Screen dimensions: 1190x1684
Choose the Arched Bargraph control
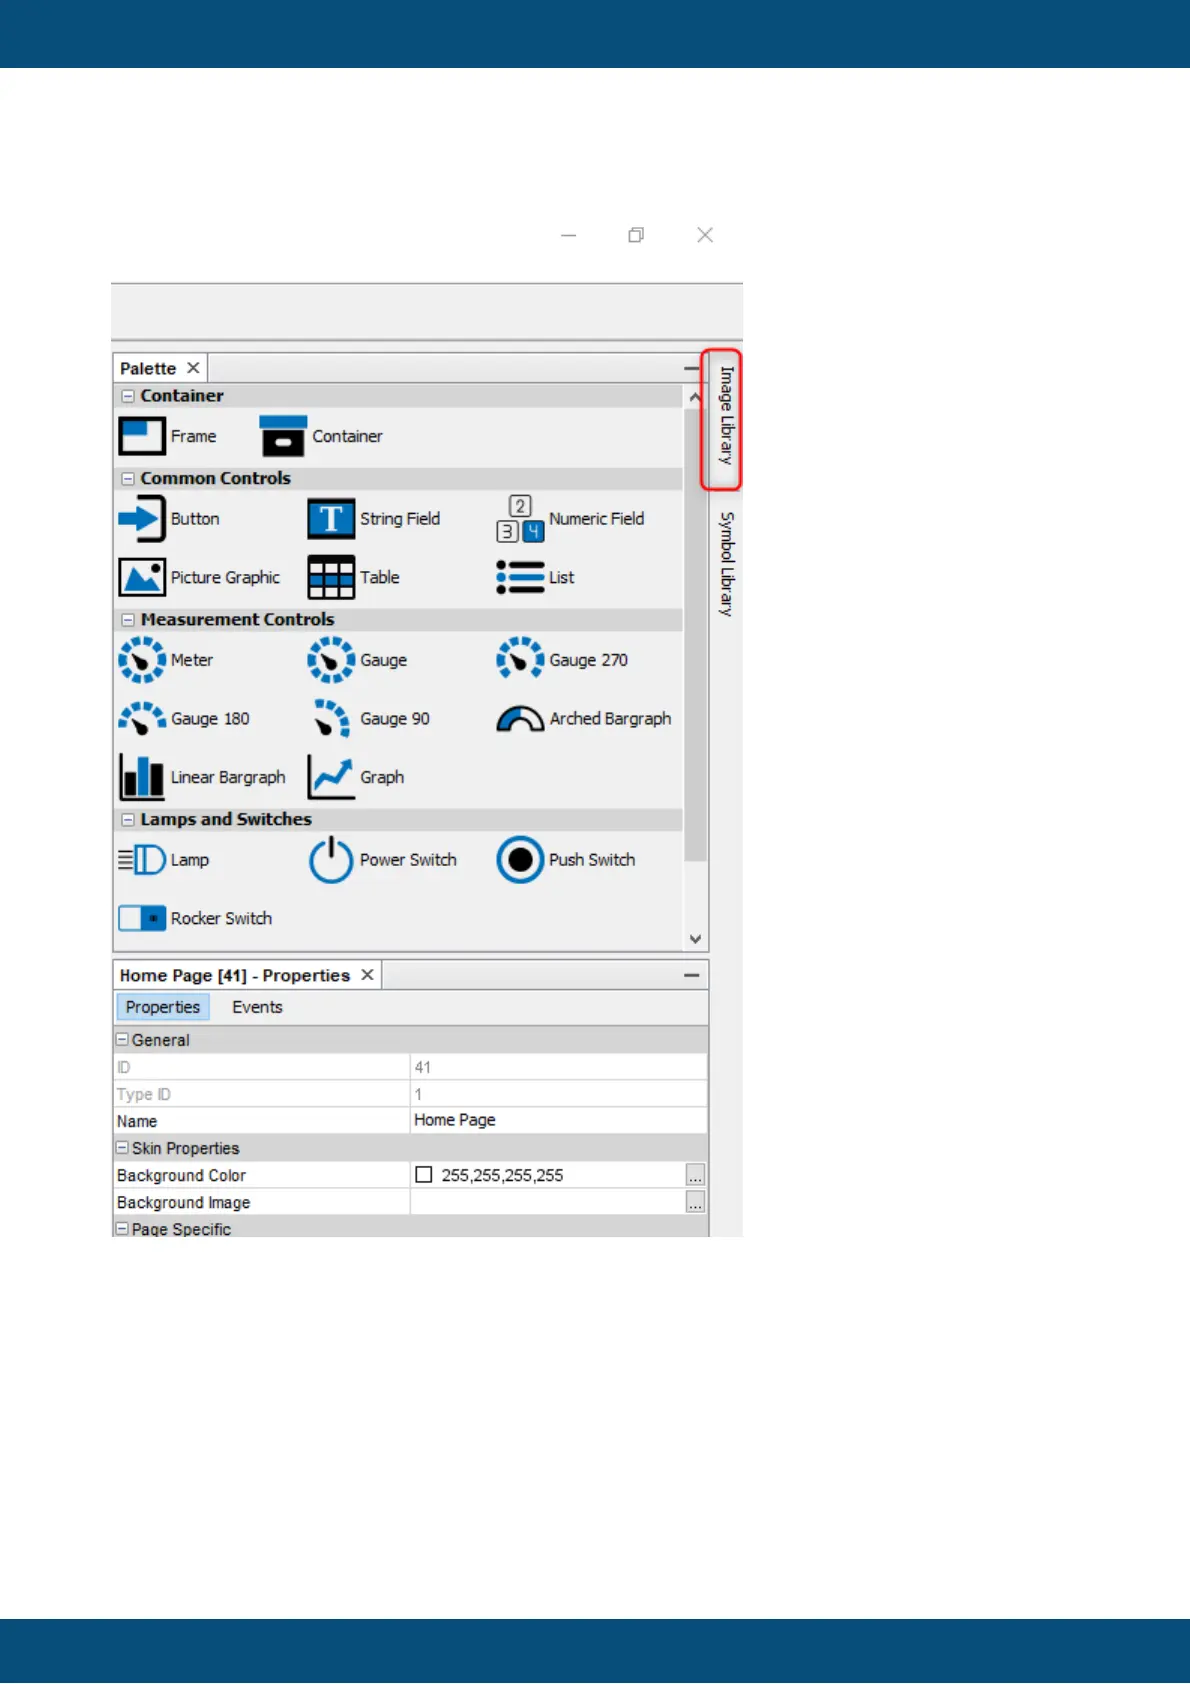click(x=584, y=718)
